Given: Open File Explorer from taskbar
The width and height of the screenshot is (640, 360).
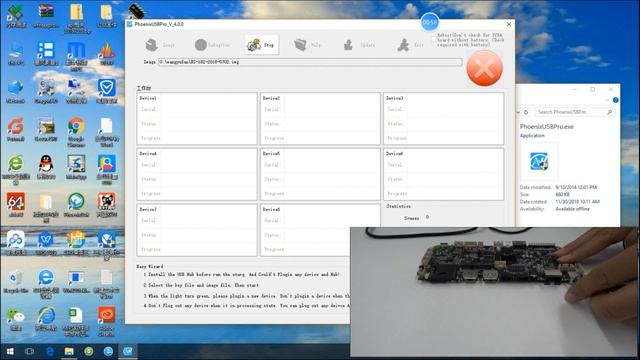Looking at the screenshot, I should tap(69, 351).
